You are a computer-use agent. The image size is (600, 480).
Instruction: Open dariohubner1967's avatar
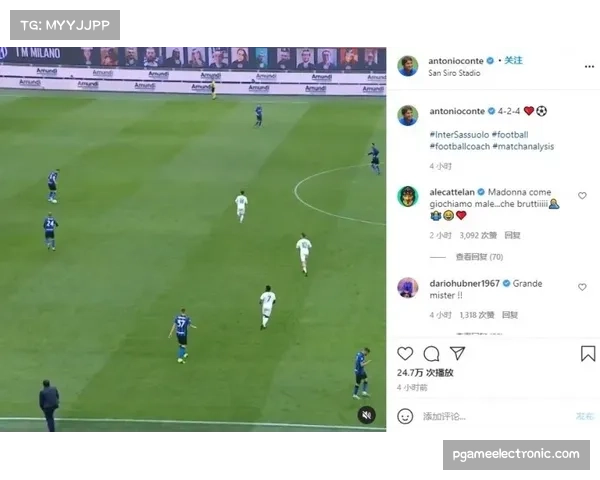[408, 287]
